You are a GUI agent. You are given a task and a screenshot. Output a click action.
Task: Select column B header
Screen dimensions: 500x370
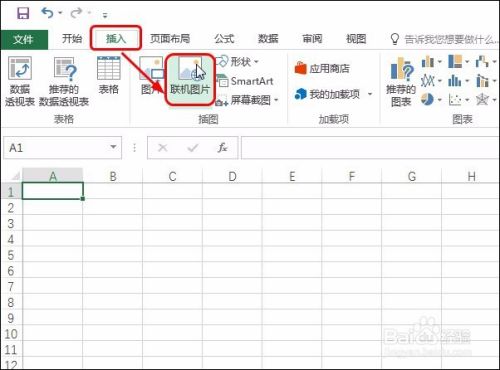pyautogui.click(x=113, y=176)
